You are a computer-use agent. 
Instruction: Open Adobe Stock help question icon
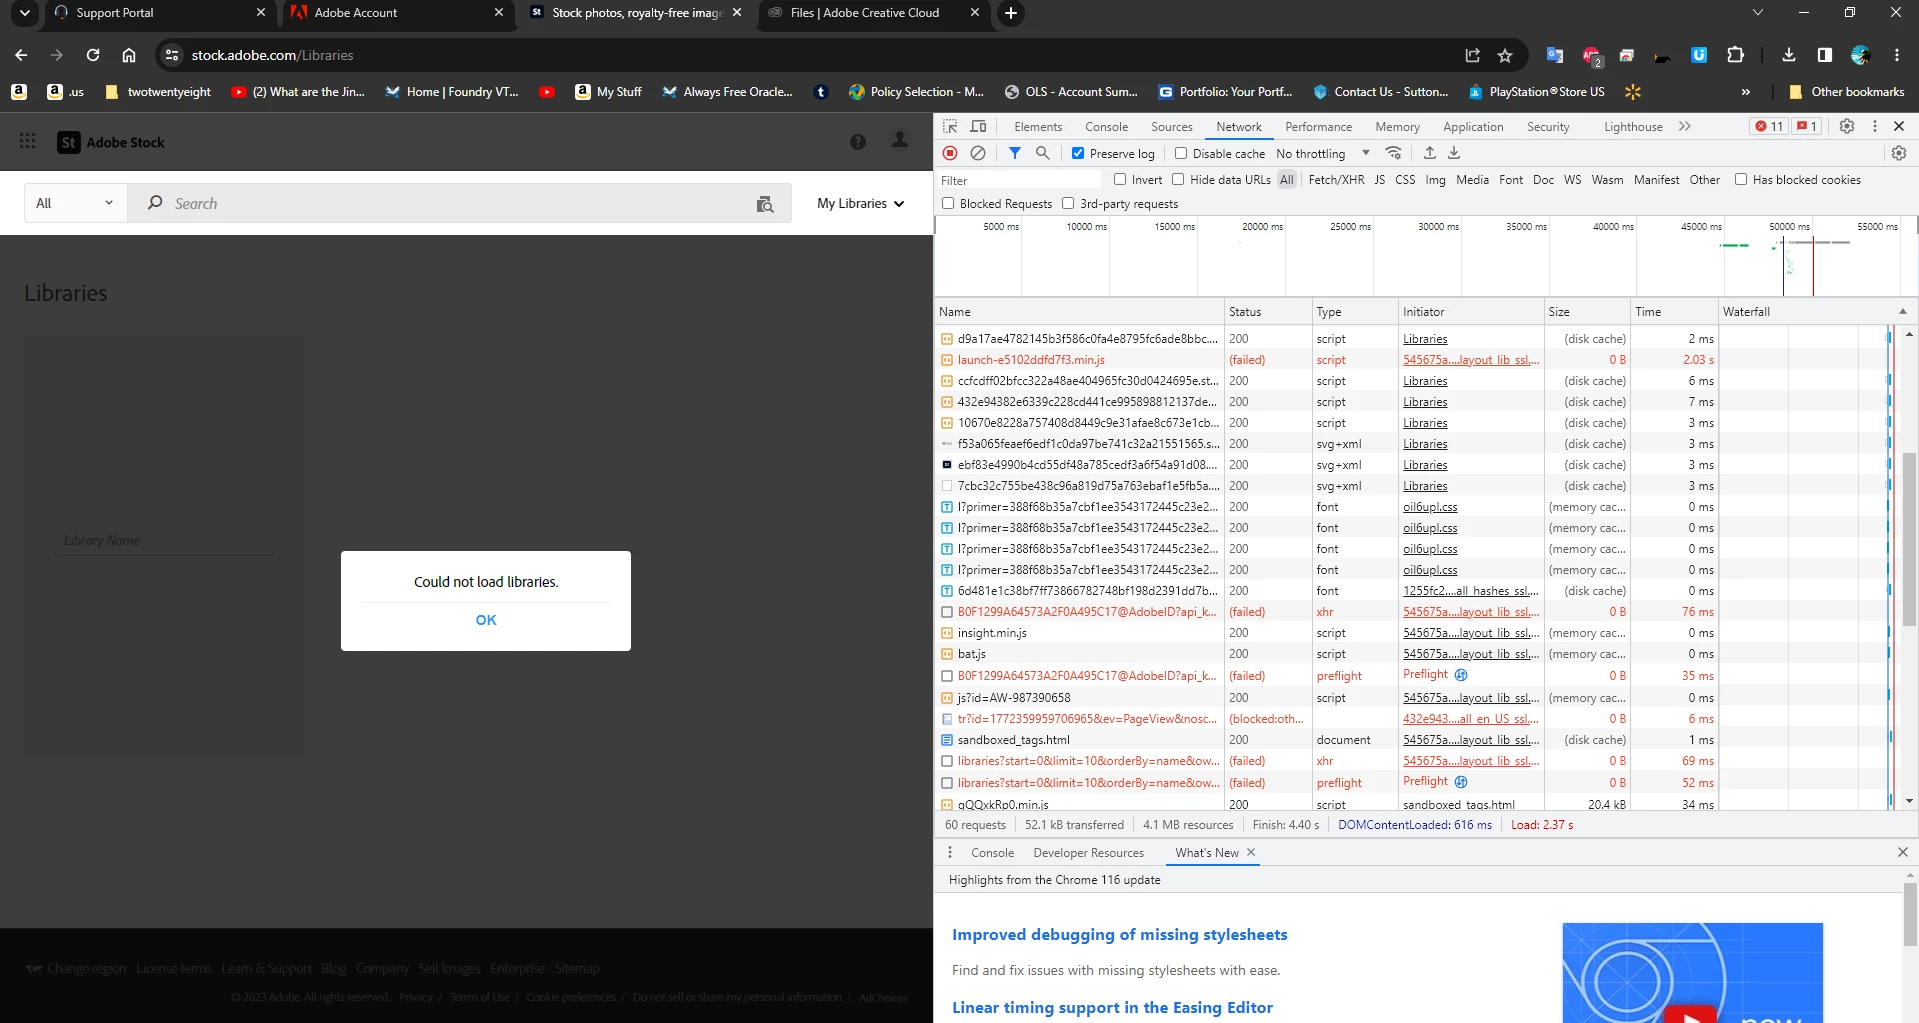pos(858,142)
